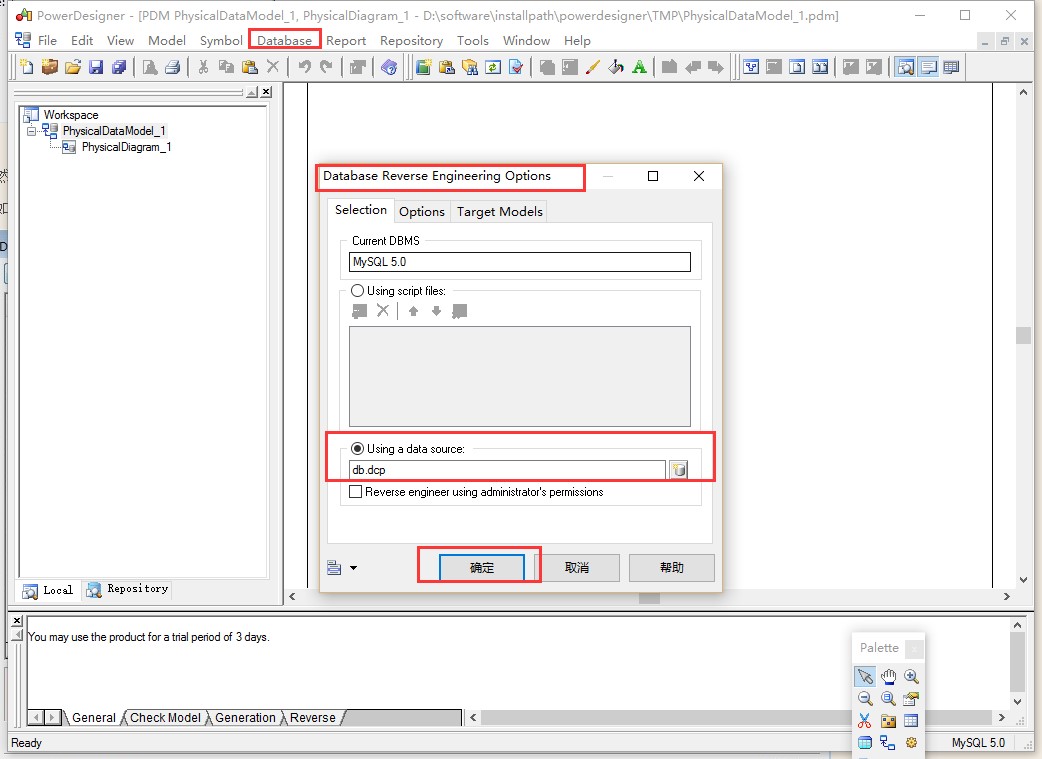Collapse the PhysicalDataModel_1 tree node
The width and height of the screenshot is (1042, 759).
click(x=31, y=131)
